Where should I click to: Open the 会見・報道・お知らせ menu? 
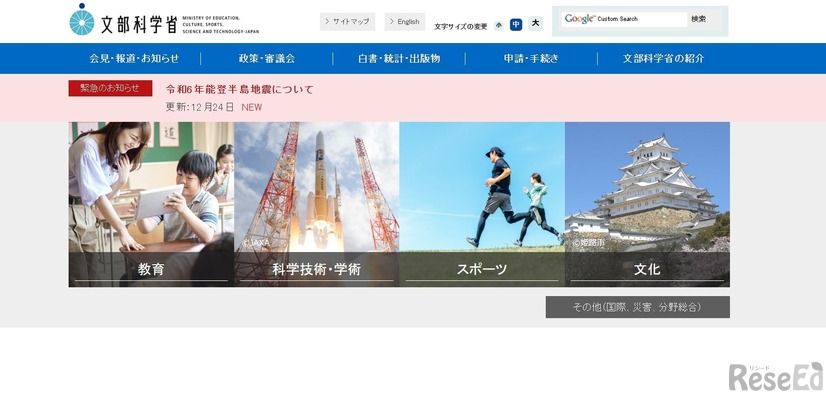pos(134,58)
